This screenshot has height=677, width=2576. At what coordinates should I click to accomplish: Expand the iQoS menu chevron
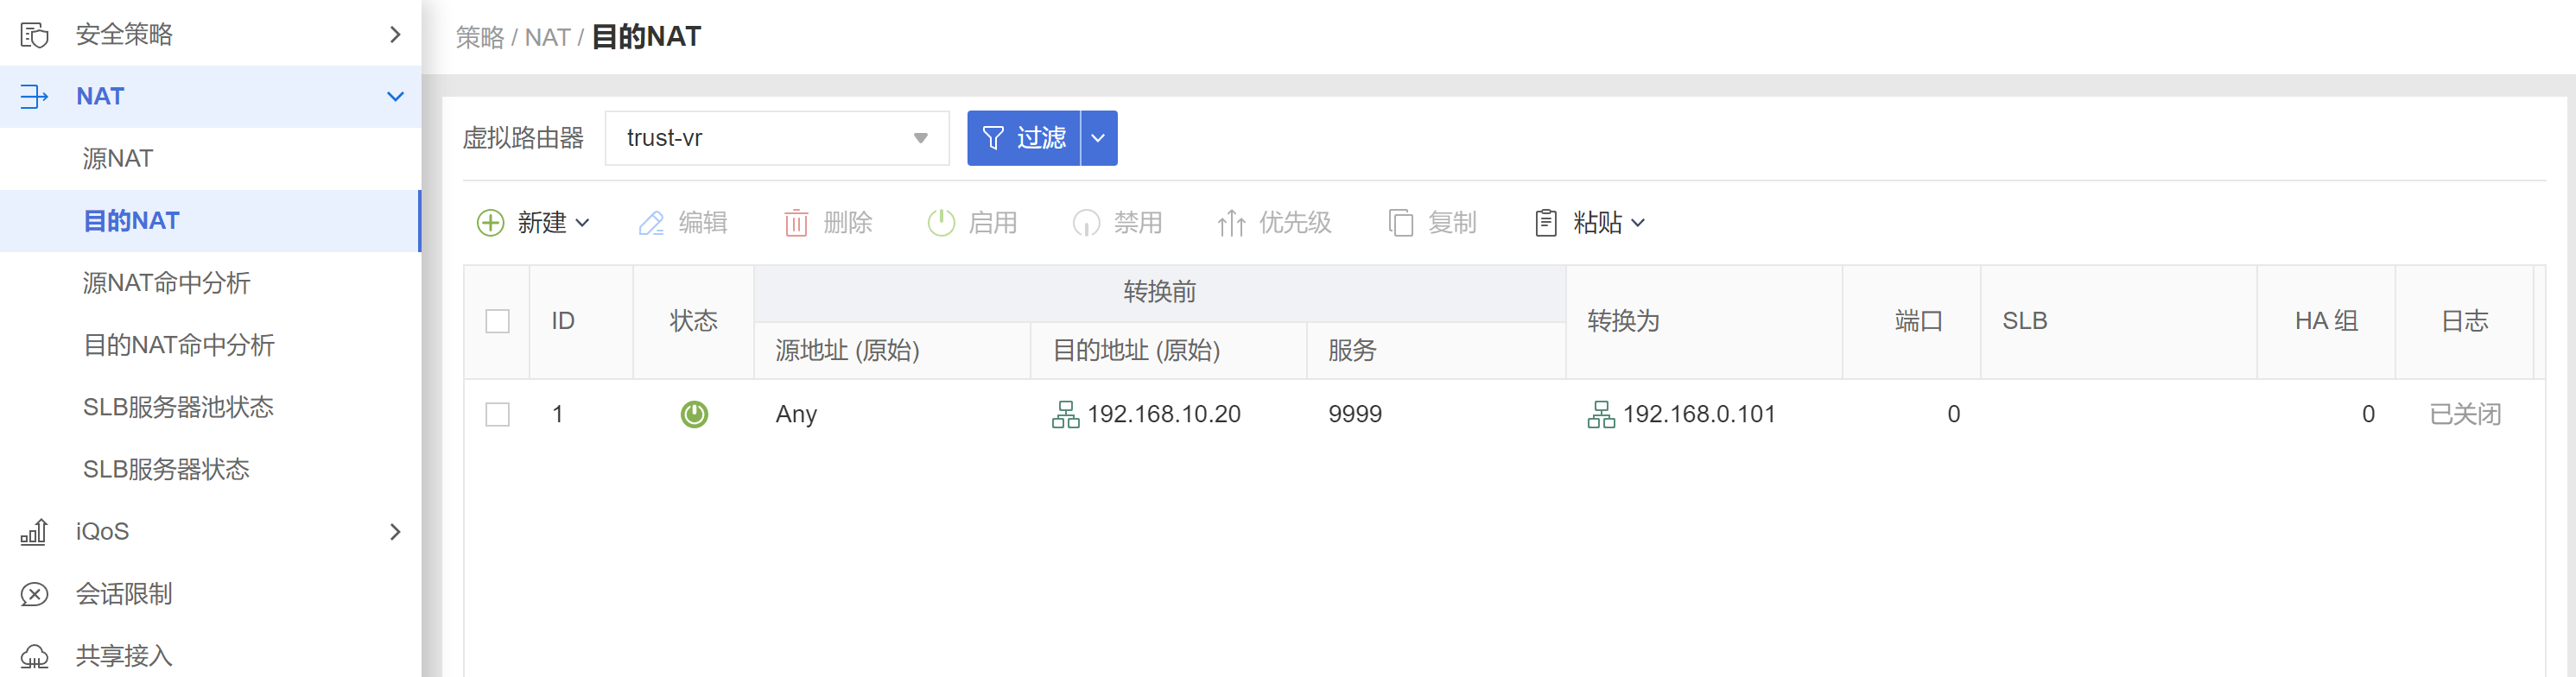pos(395,532)
